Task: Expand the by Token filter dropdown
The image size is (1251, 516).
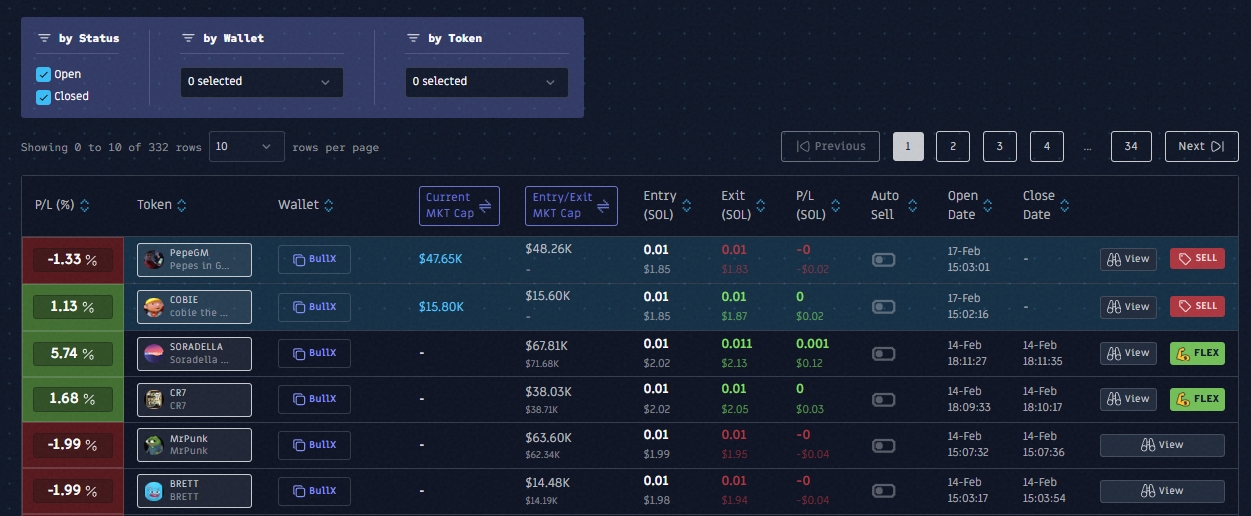Action: pos(486,82)
